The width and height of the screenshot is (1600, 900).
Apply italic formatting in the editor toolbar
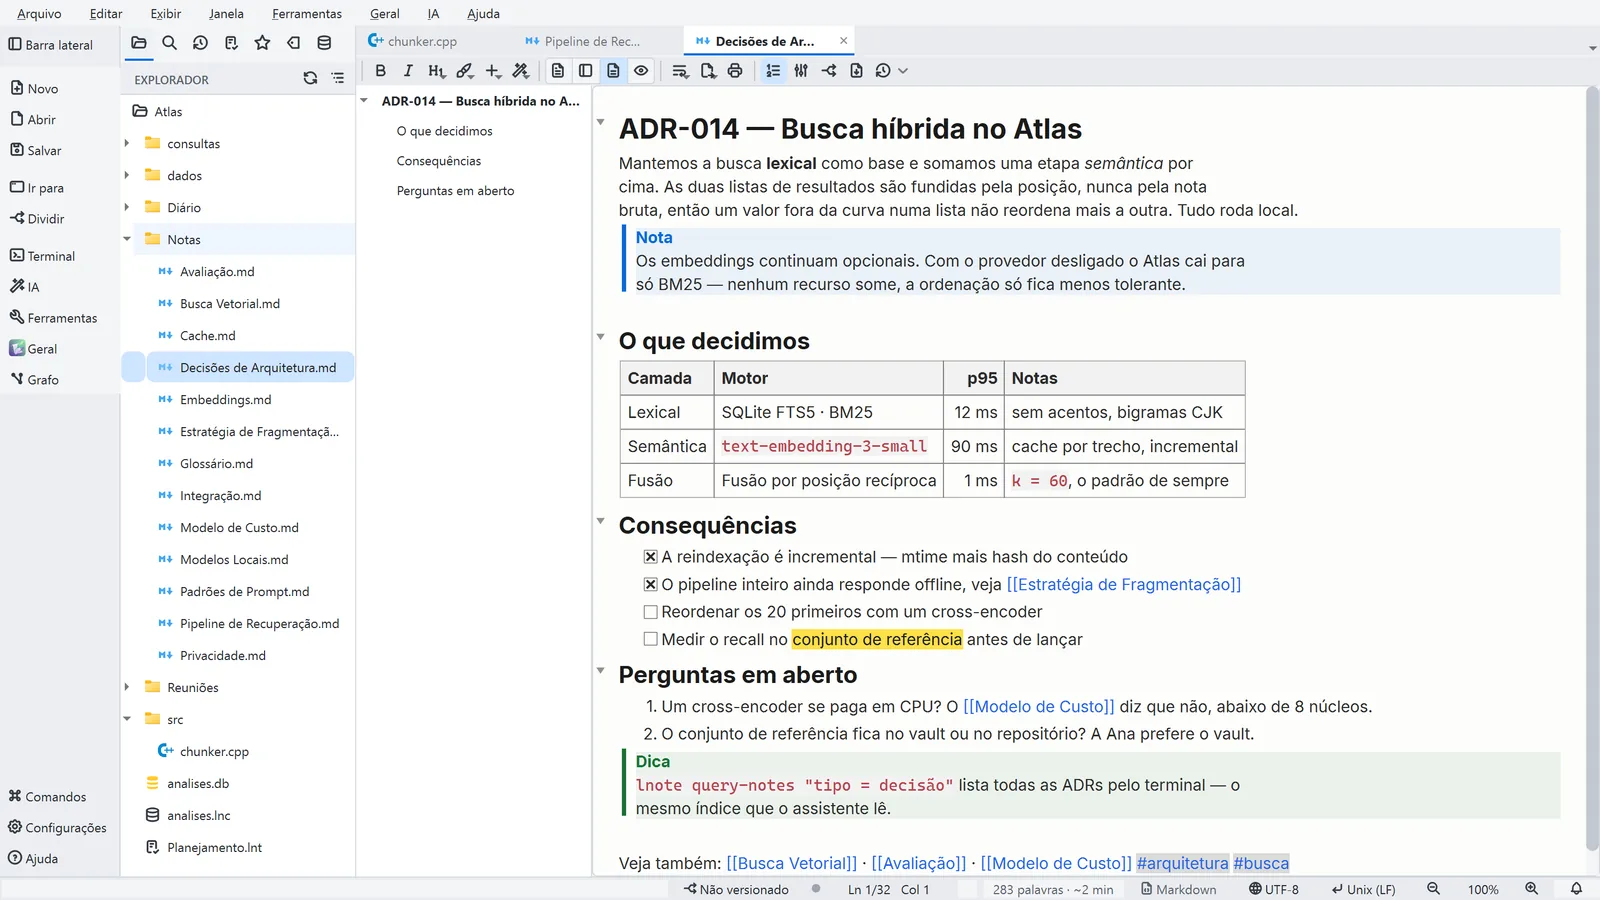tap(408, 71)
